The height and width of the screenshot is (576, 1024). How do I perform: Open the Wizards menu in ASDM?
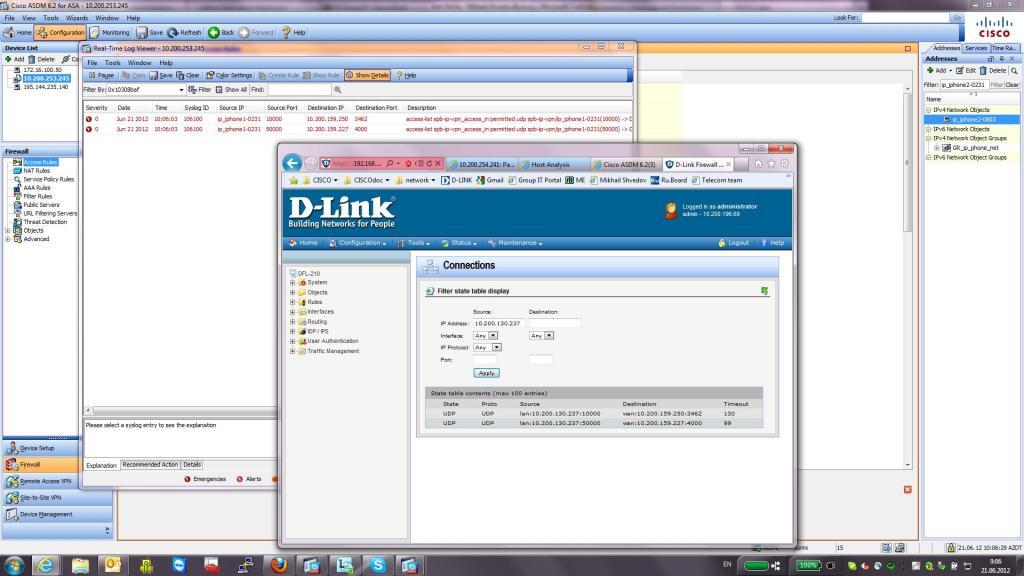[x=76, y=18]
